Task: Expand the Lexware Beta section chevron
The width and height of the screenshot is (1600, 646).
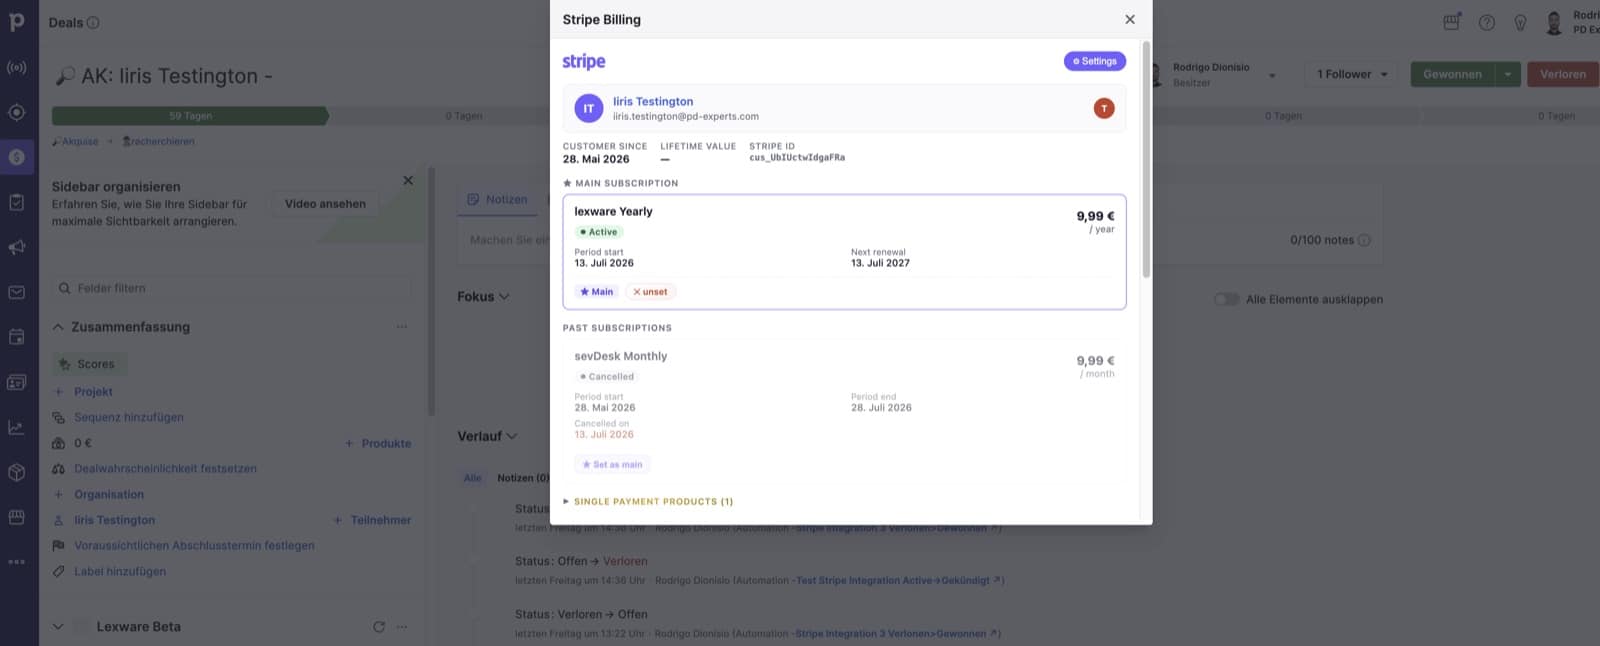Action: (x=58, y=627)
